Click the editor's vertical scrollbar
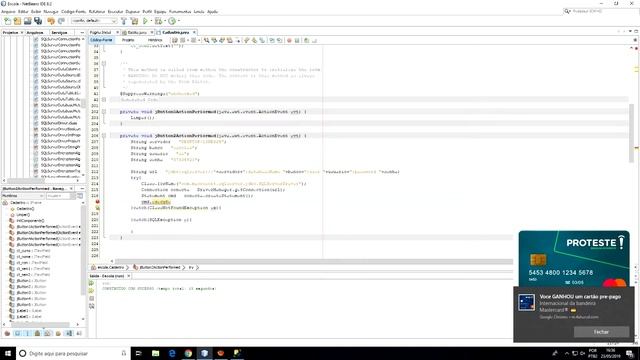The height and width of the screenshot is (360, 640). pyautogui.click(x=631, y=133)
